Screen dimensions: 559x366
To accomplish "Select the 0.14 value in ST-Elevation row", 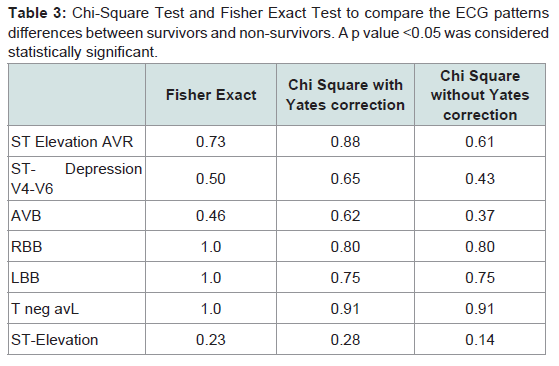I will [480, 340].
